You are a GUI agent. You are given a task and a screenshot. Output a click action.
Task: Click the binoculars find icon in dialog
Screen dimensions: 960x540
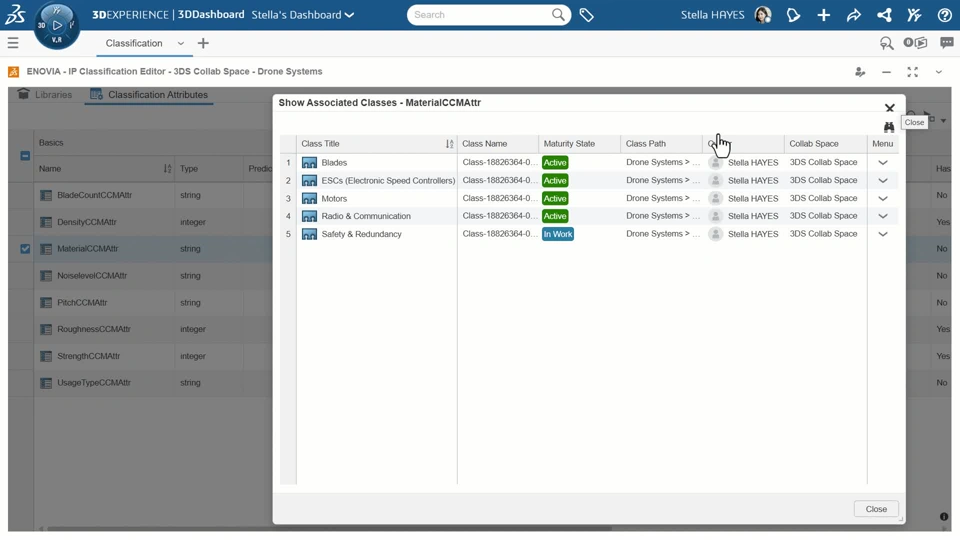(889, 127)
